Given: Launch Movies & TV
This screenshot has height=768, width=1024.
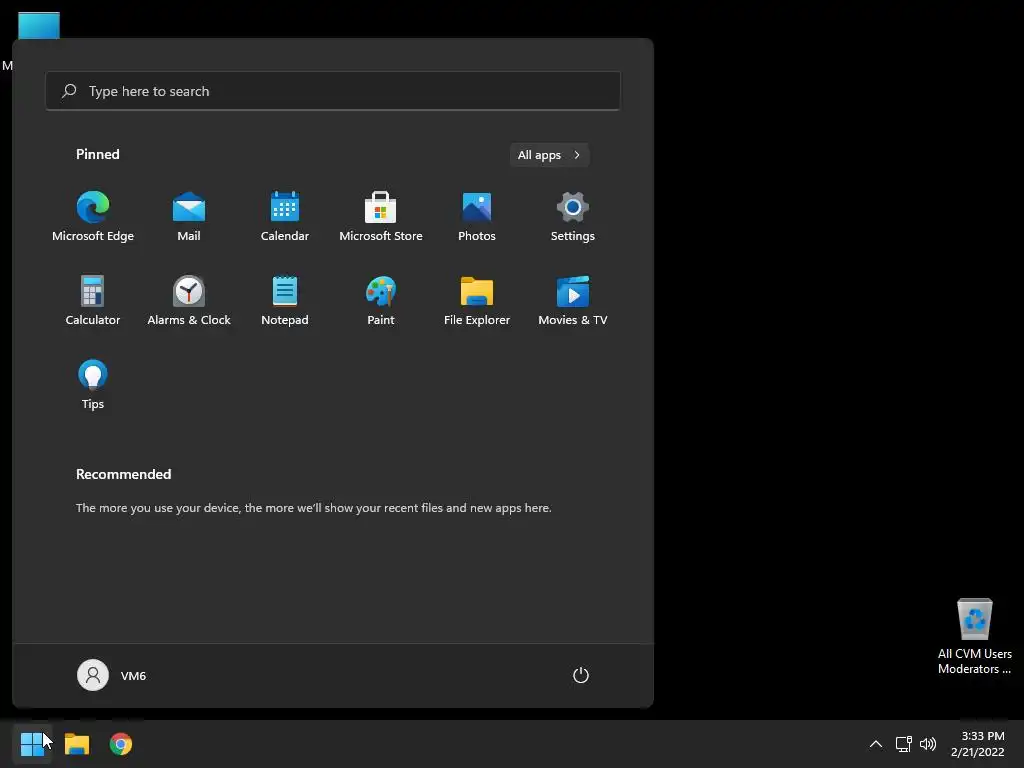Looking at the screenshot, I should click(573, 301).
